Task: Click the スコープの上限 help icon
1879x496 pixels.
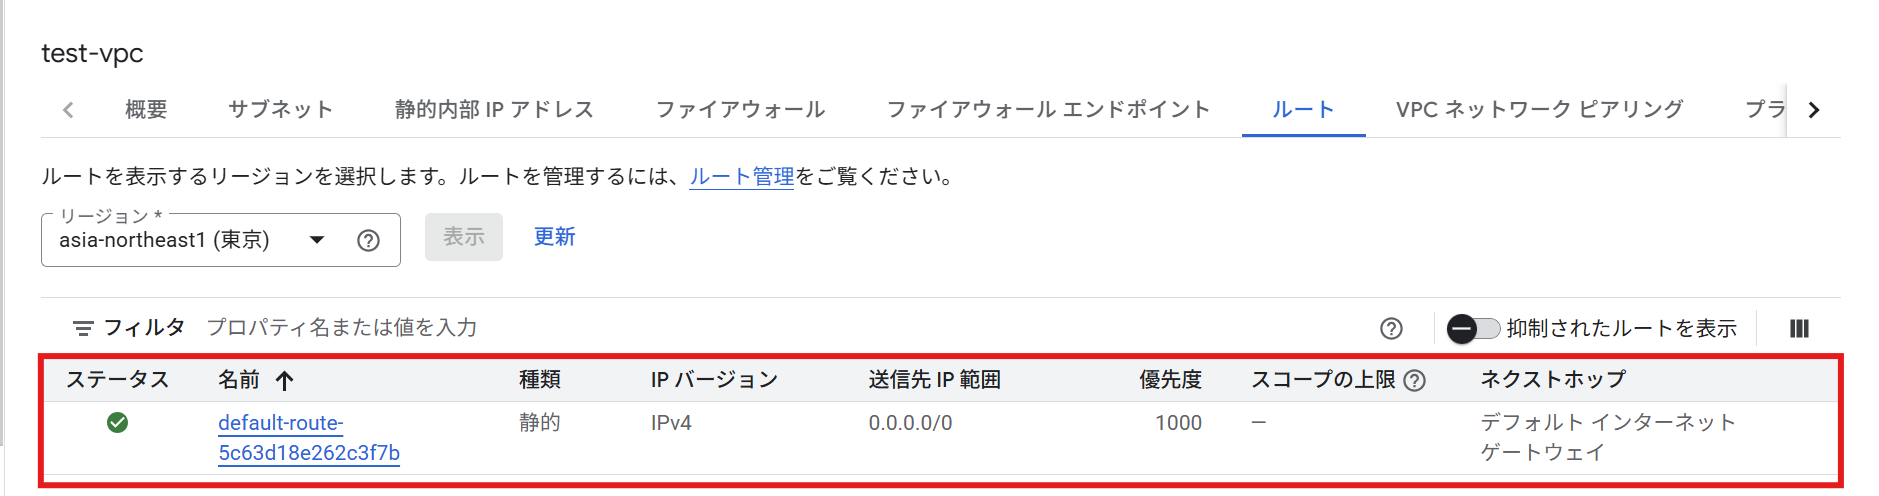Action: click(x=1414, y=381)
